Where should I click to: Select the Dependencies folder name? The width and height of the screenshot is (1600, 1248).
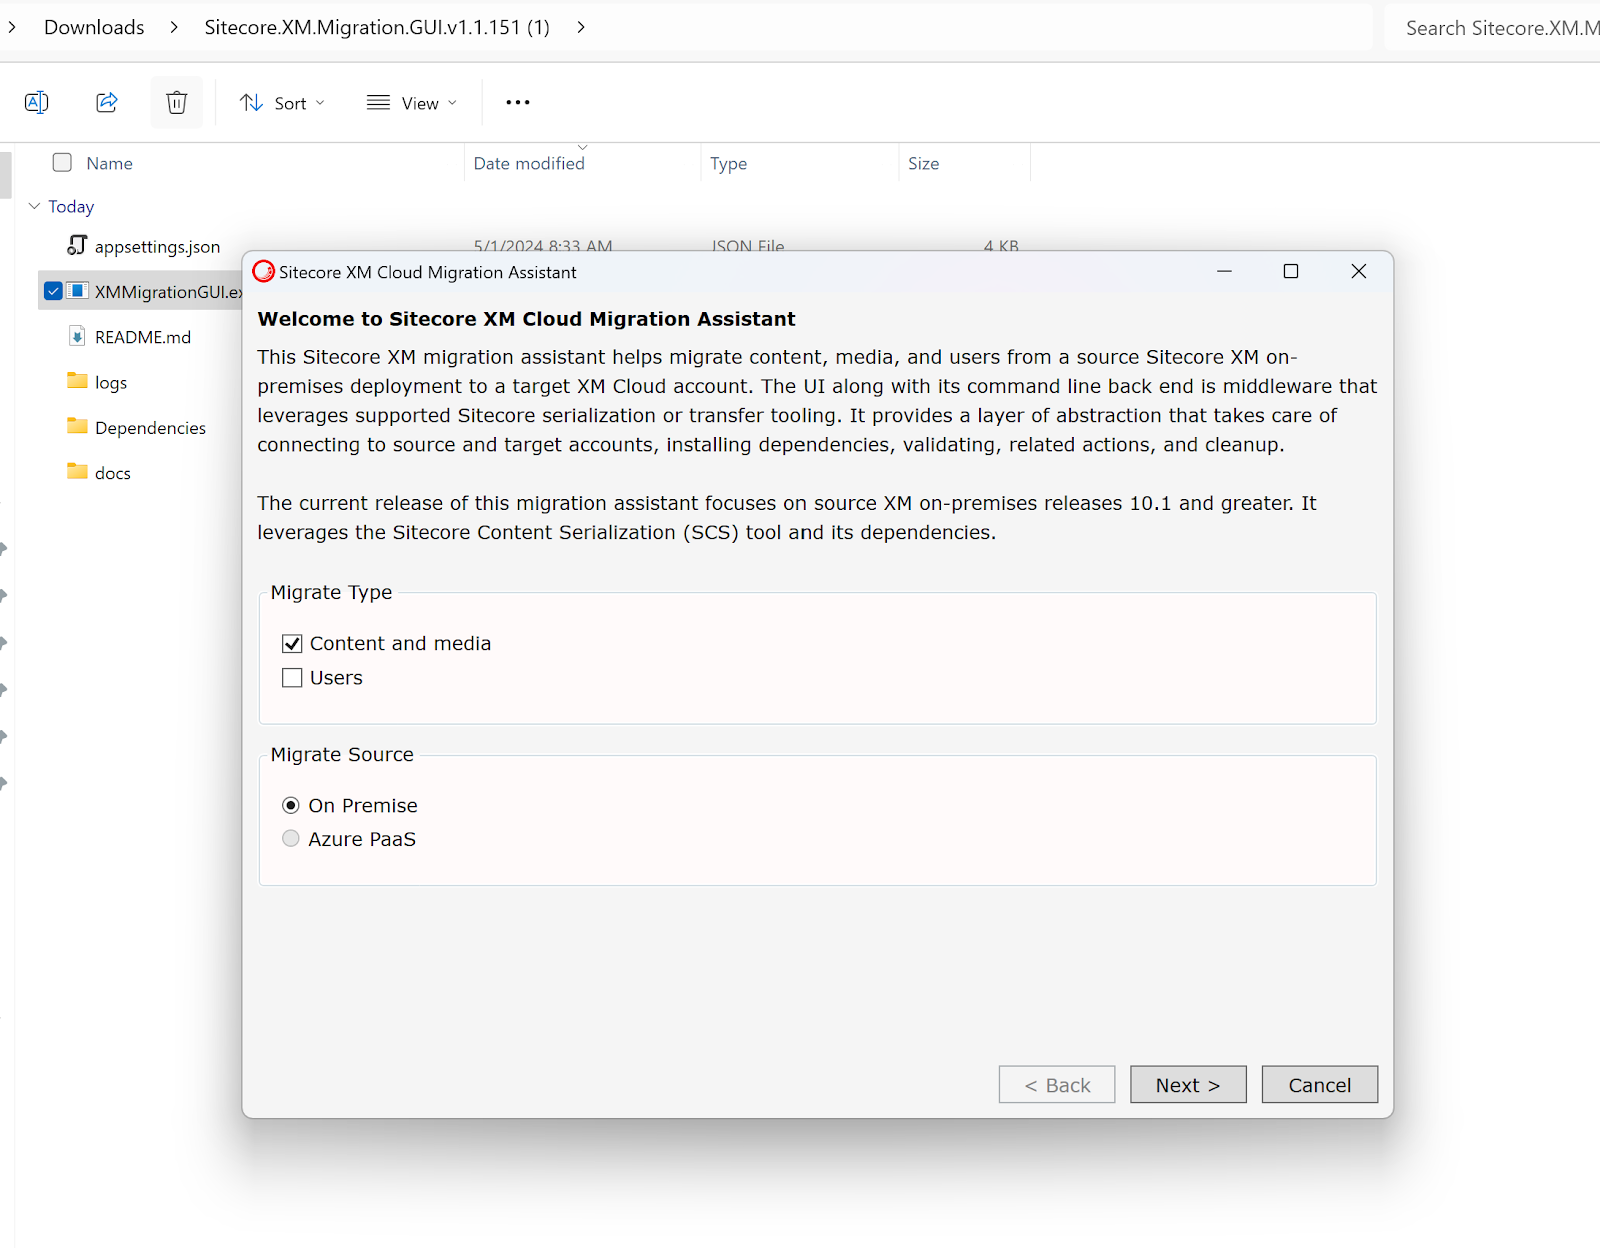[150, 428]
